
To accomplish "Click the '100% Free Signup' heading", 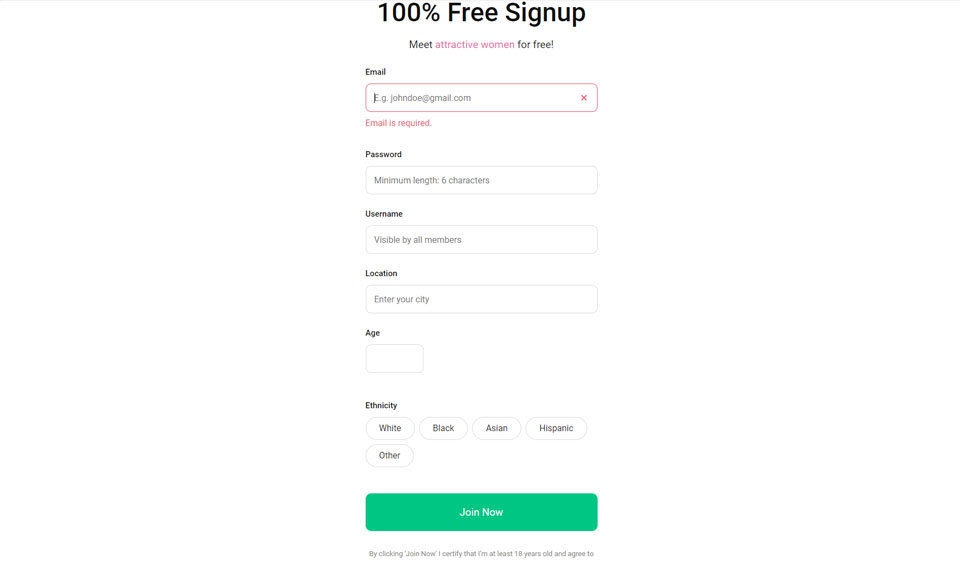I will (x=481, y=13).
